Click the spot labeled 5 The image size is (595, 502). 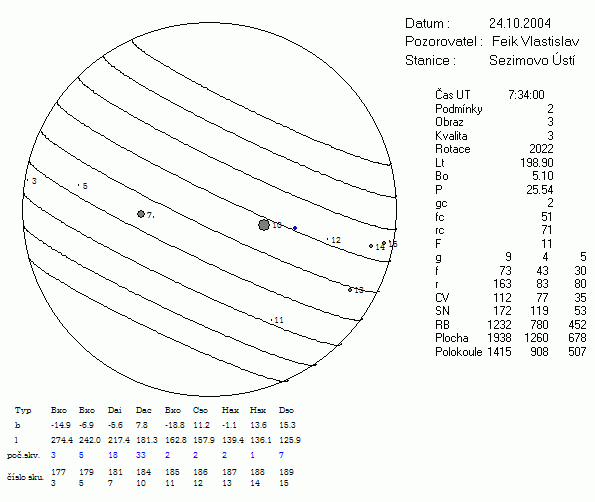point(79,185)
